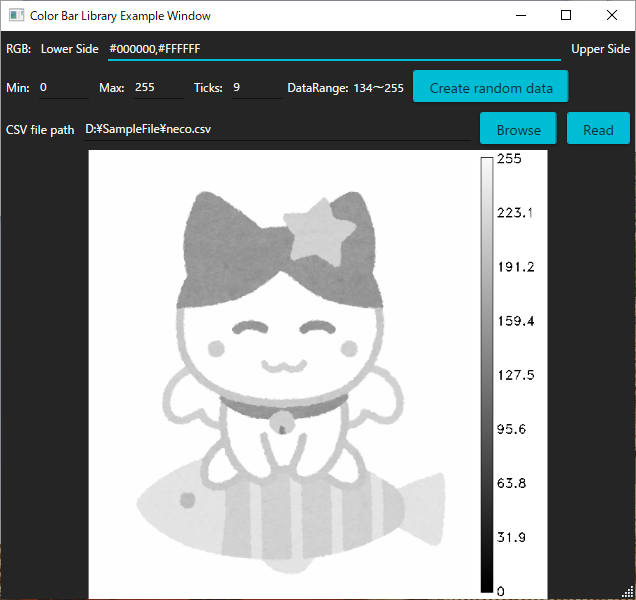Click the window title text
Screen dimensions: 636x600
120,16
